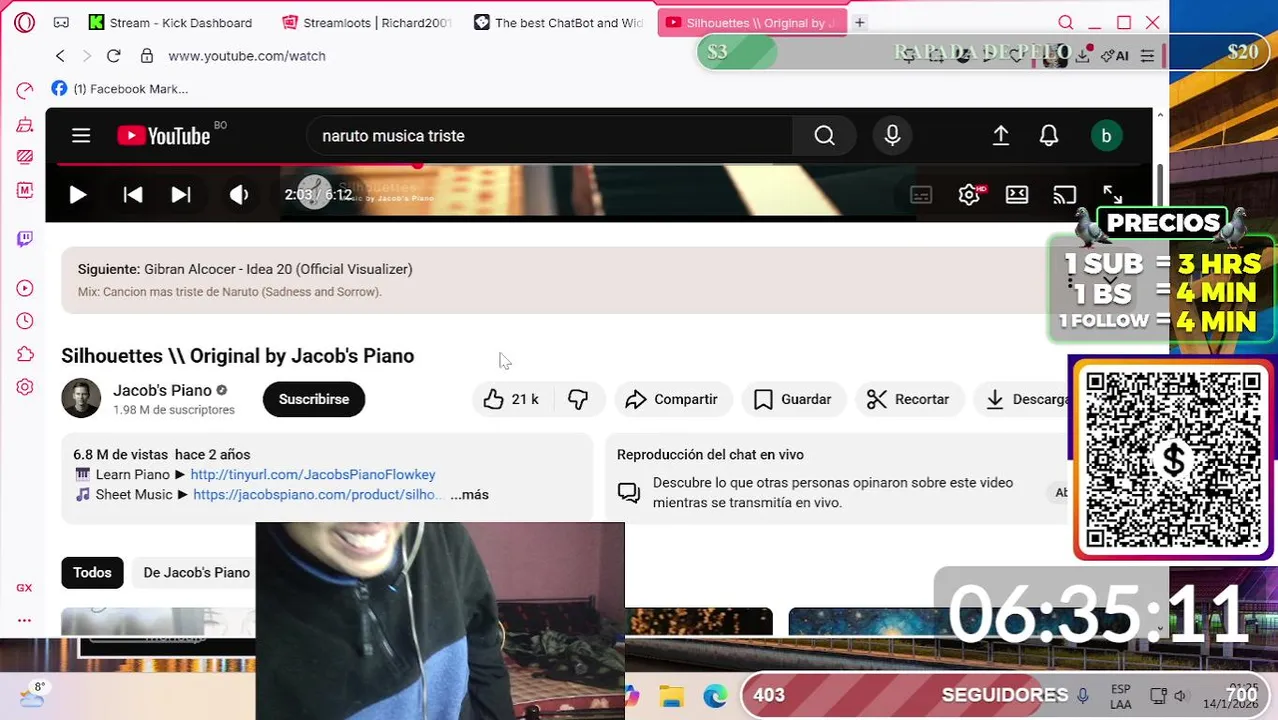Skip to next video
1278x720 pixels.
181,195
